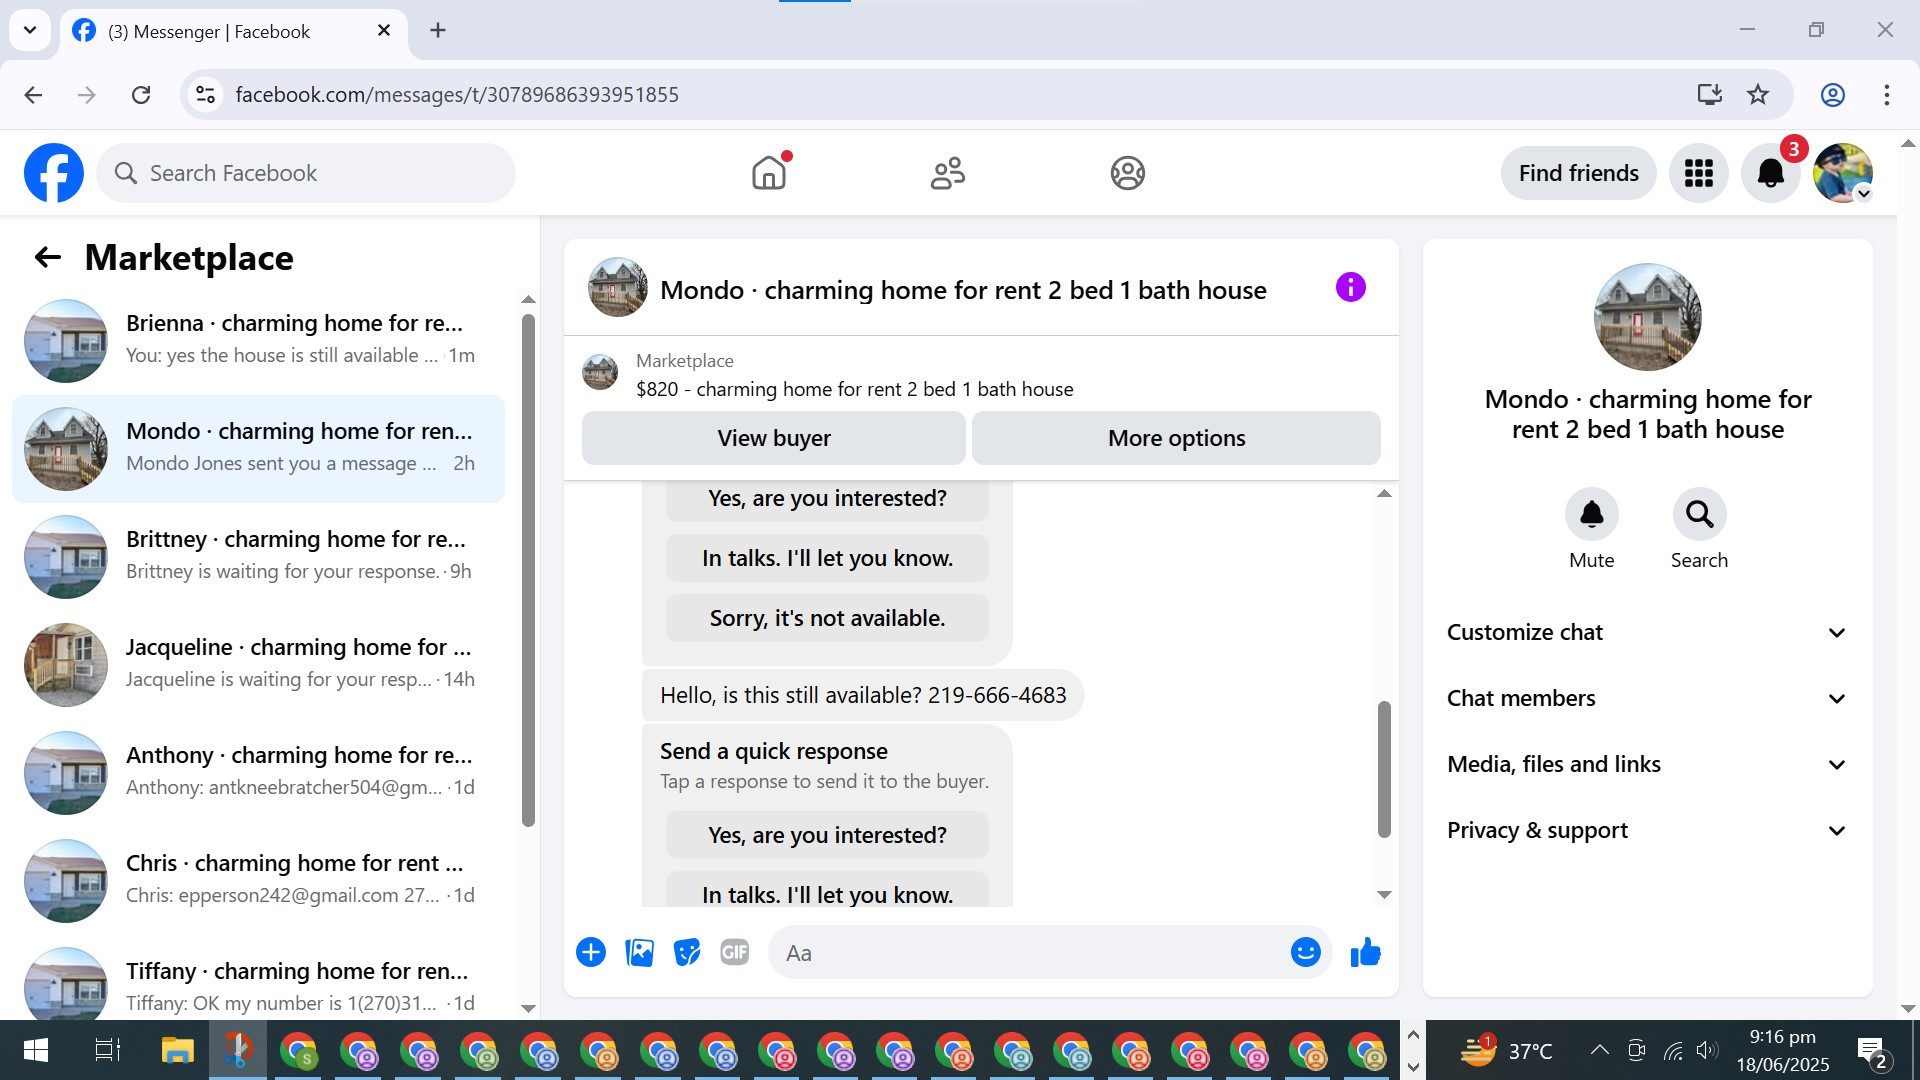Viewport: 1920px width, 1080px height.
Task: Send lower 'Yes, are you interested?' quick reply
Action: point(827,835)
